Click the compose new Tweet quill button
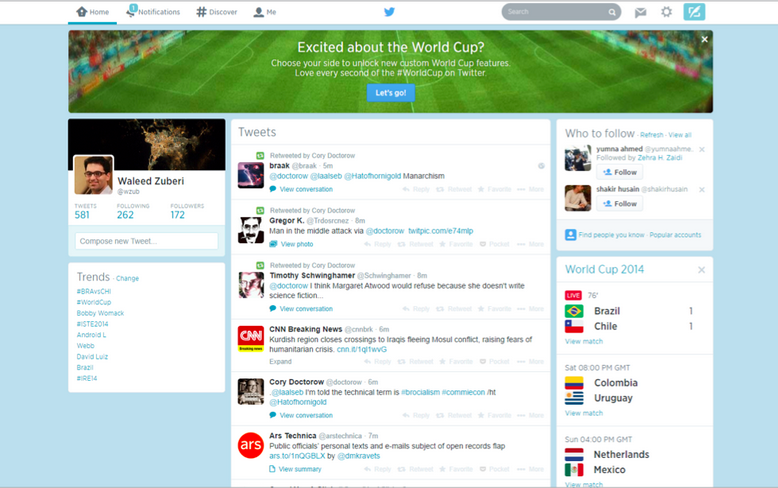The width and height of the screenshot is (778, 488). pos(694,12)
